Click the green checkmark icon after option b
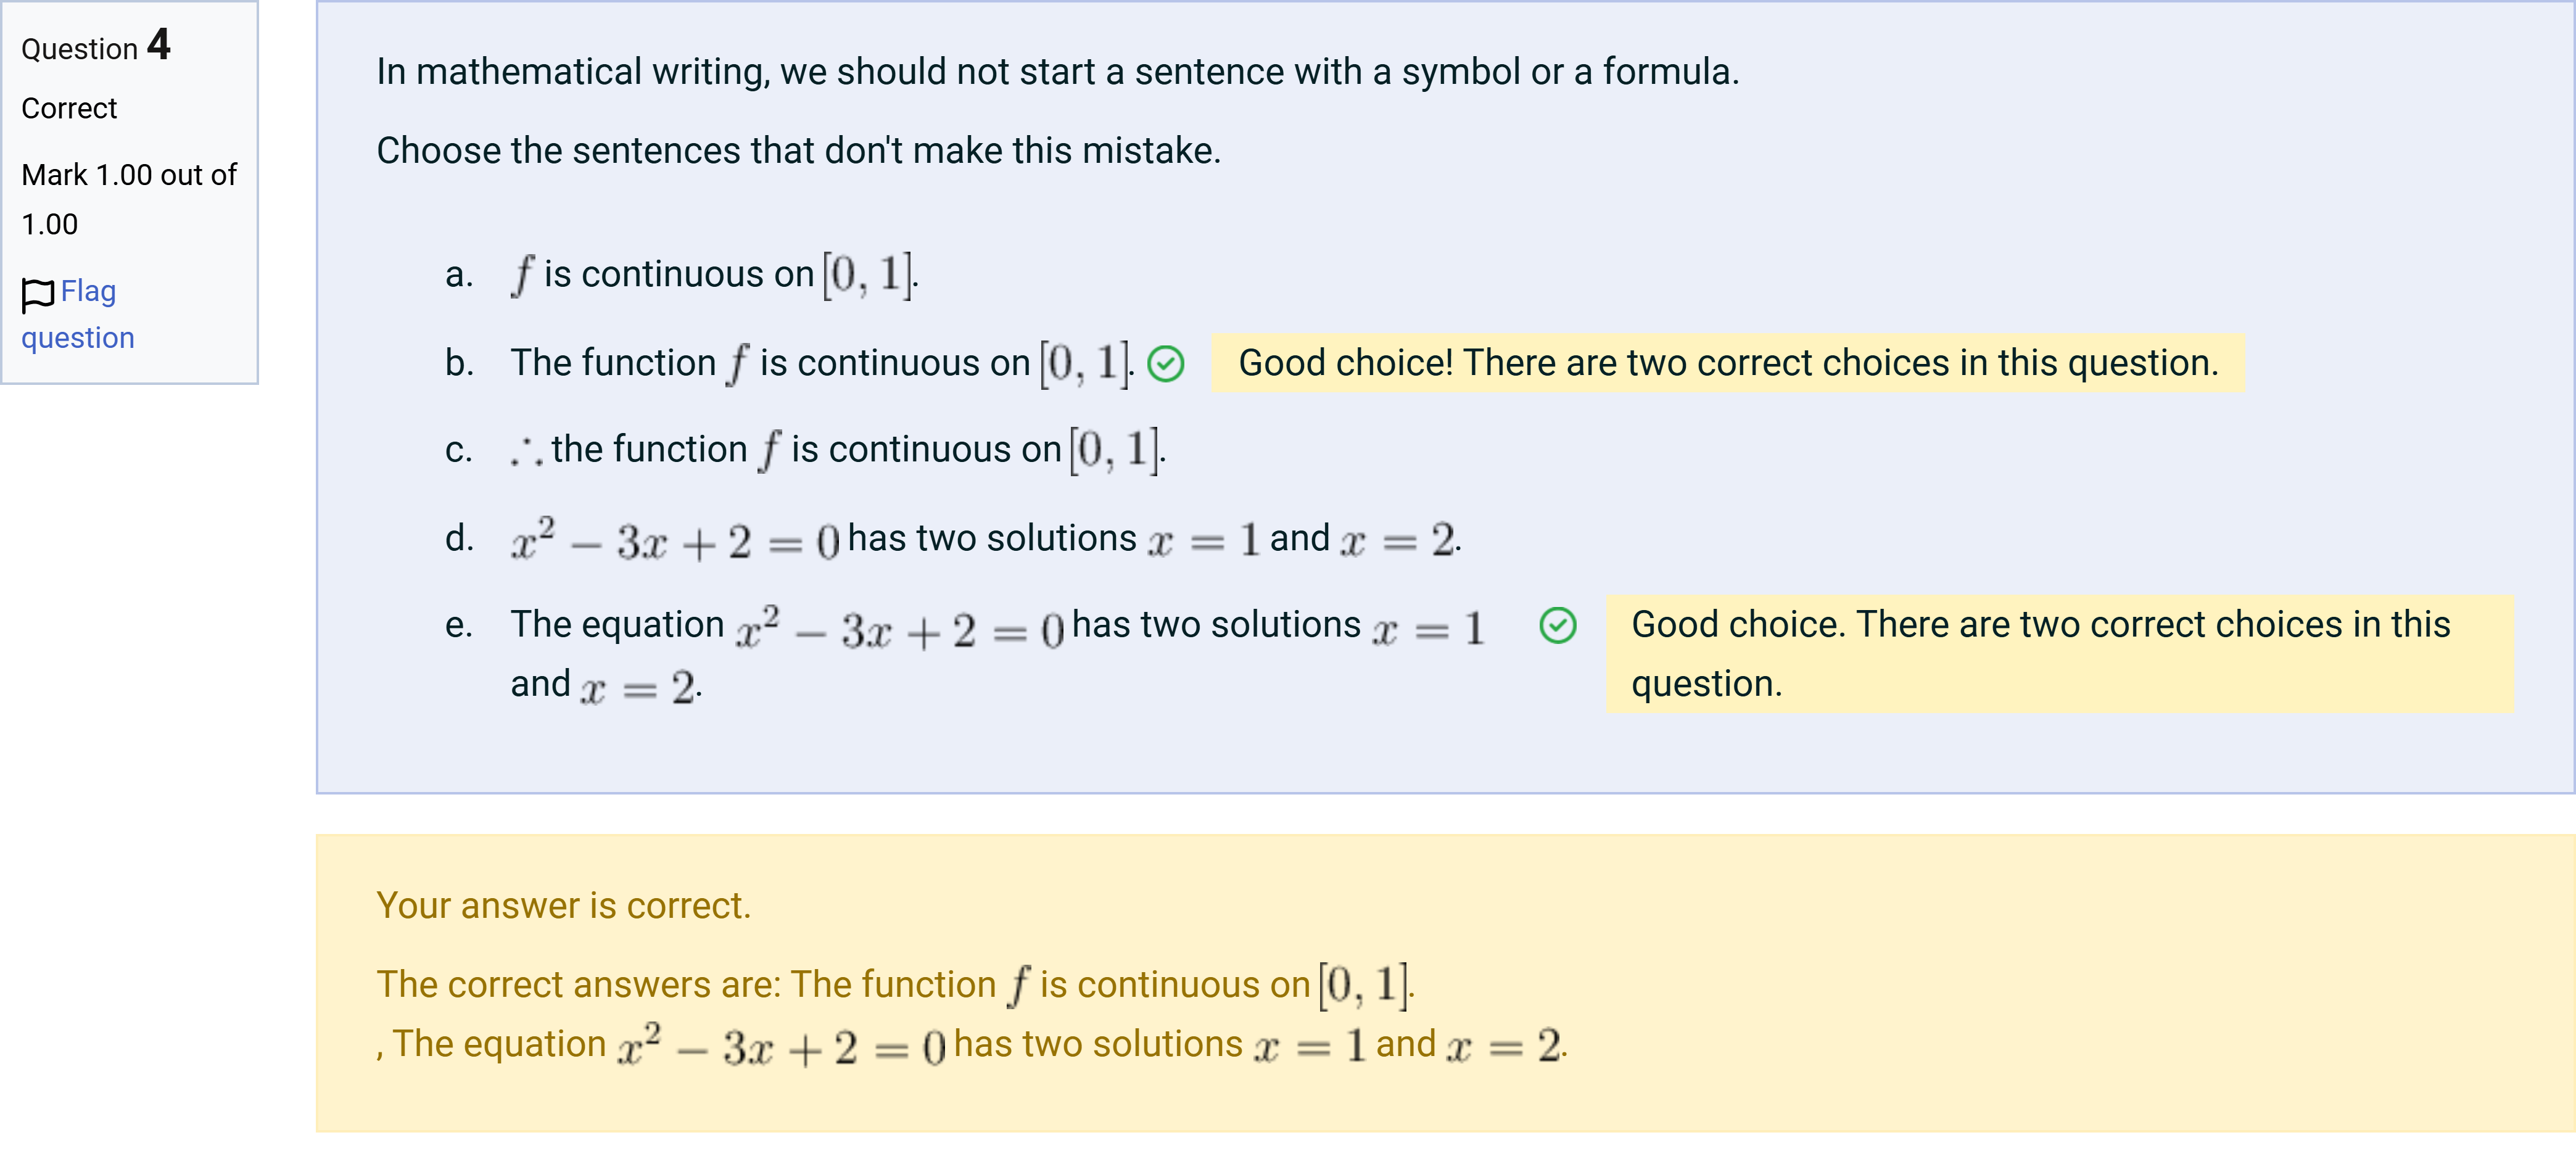 tap(1165, 363)
